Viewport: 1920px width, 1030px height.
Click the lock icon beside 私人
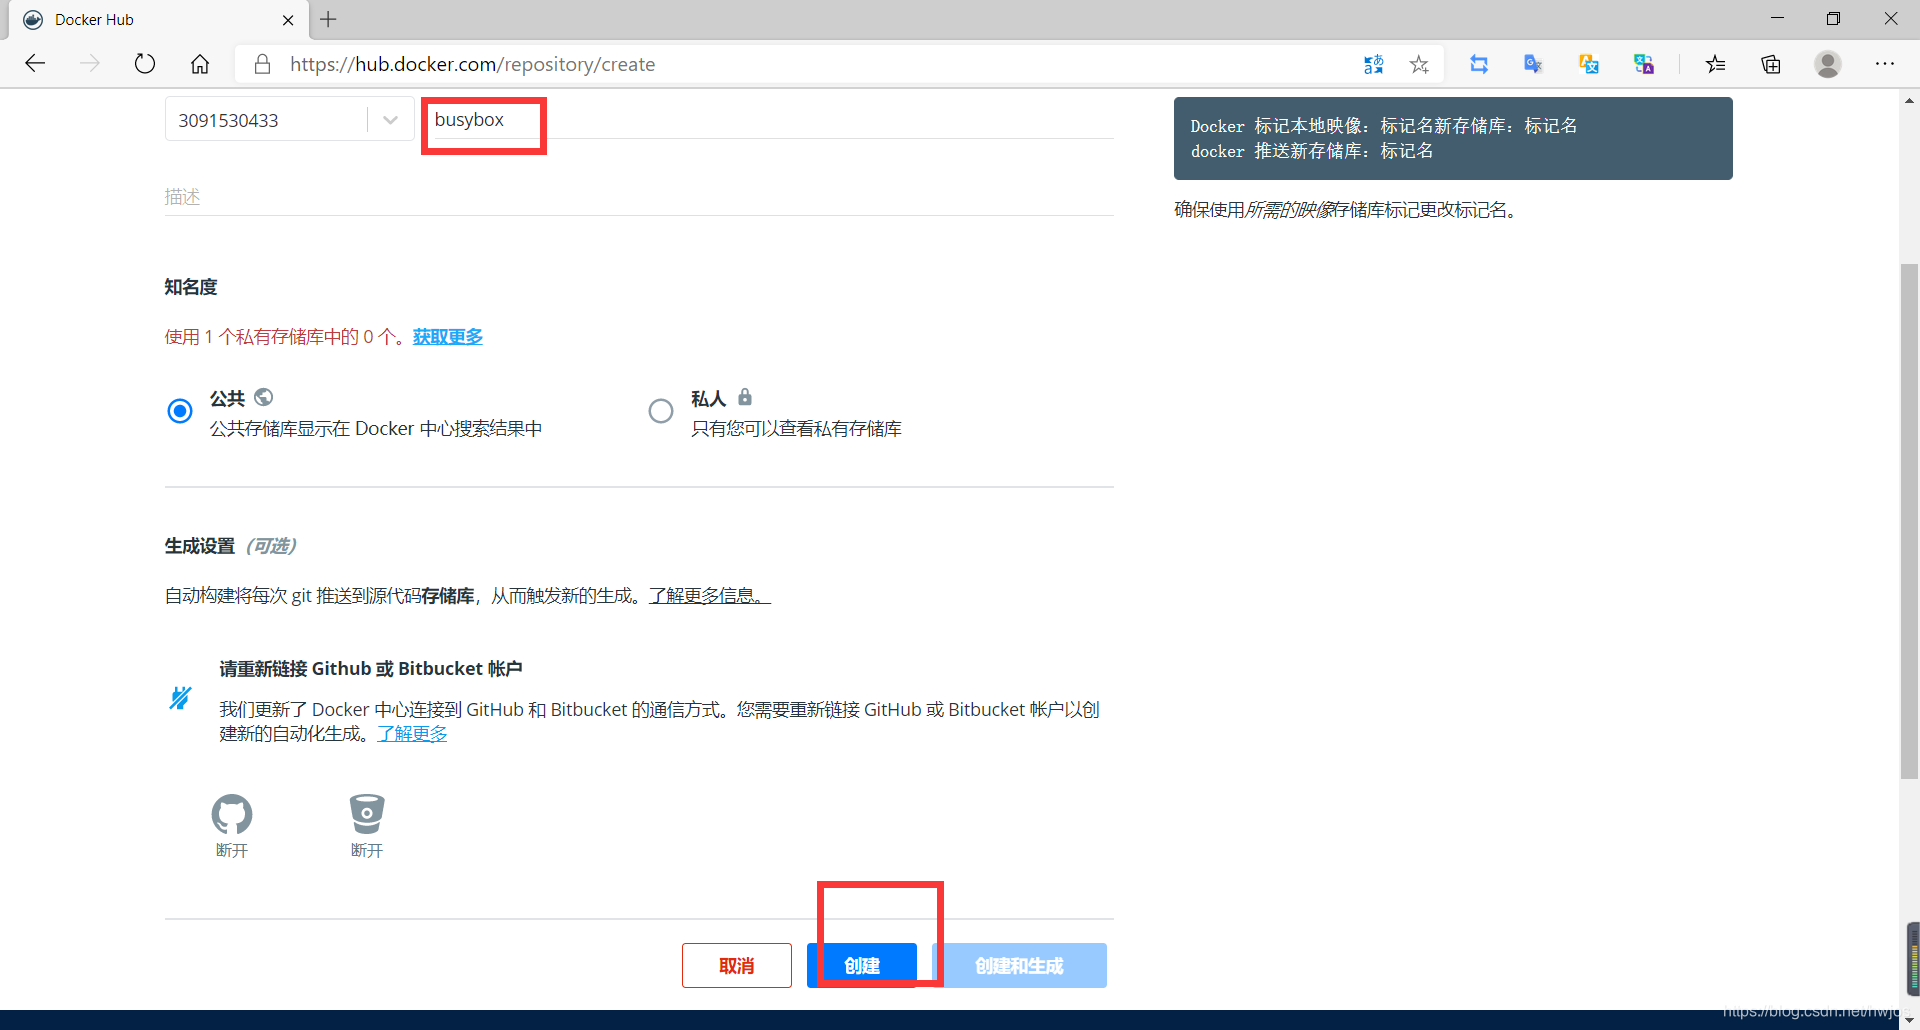(x=745, y=397)
